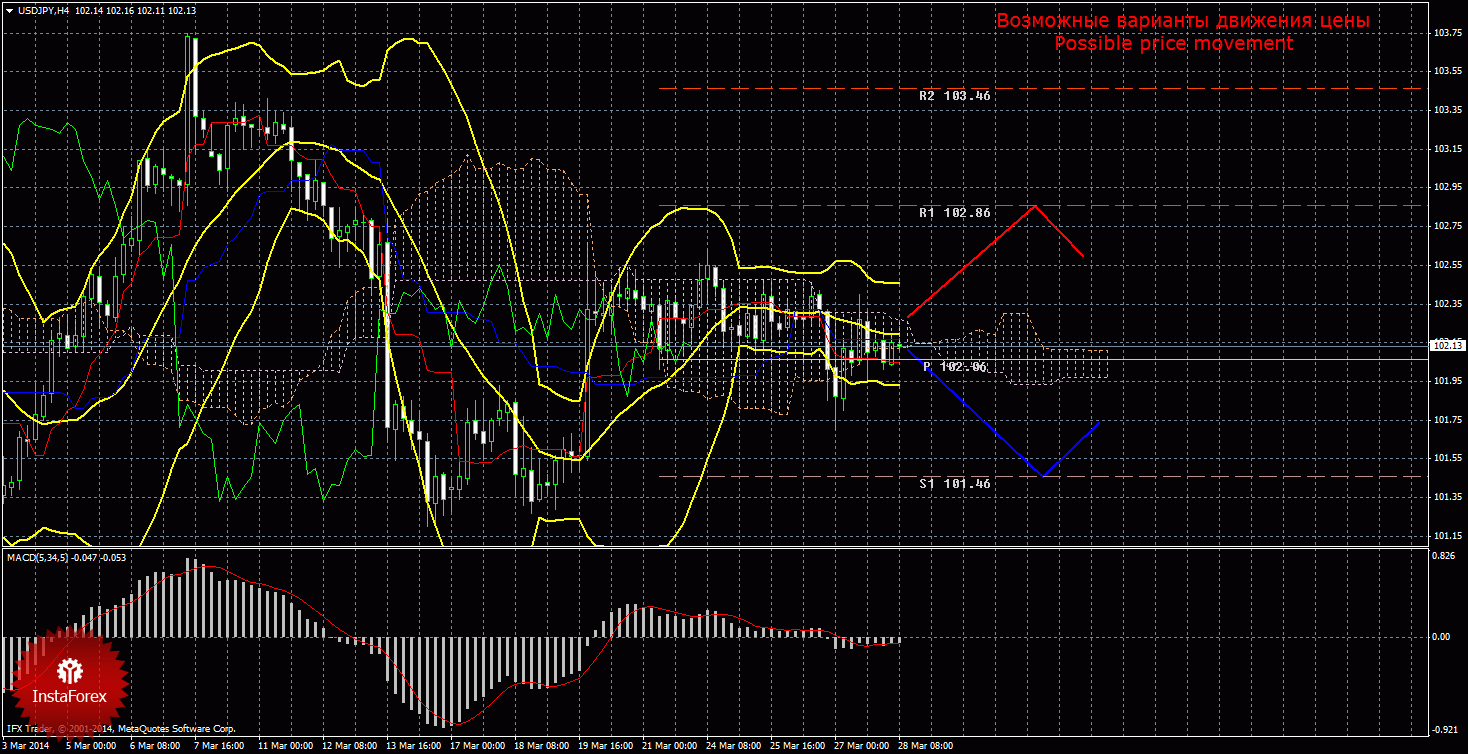Open the chart menu arrow beside USDJPY,H4
Screen dimensions: 1468x754
coord(8,10)
